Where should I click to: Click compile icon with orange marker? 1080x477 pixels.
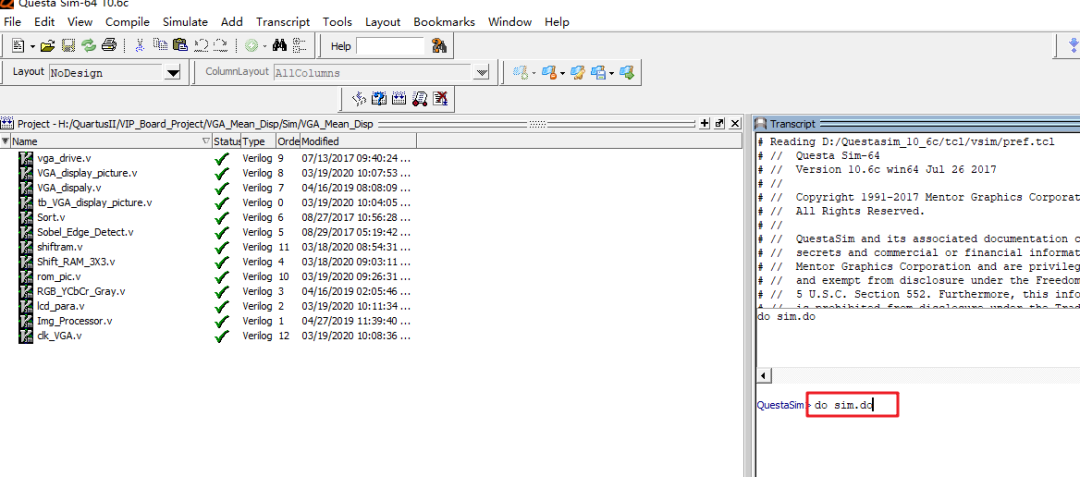[549, 72]
